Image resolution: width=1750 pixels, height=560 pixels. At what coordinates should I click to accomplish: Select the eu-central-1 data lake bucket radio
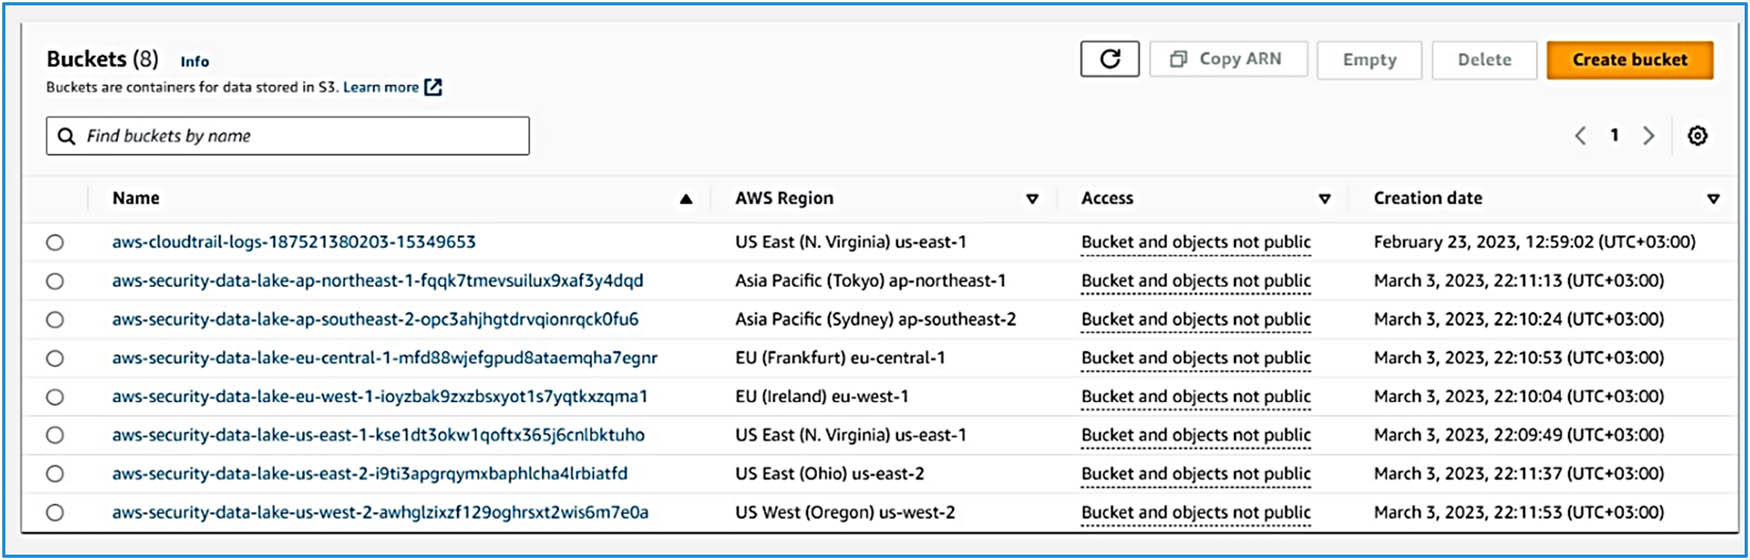pyautogui.click(x=55, y=358)
